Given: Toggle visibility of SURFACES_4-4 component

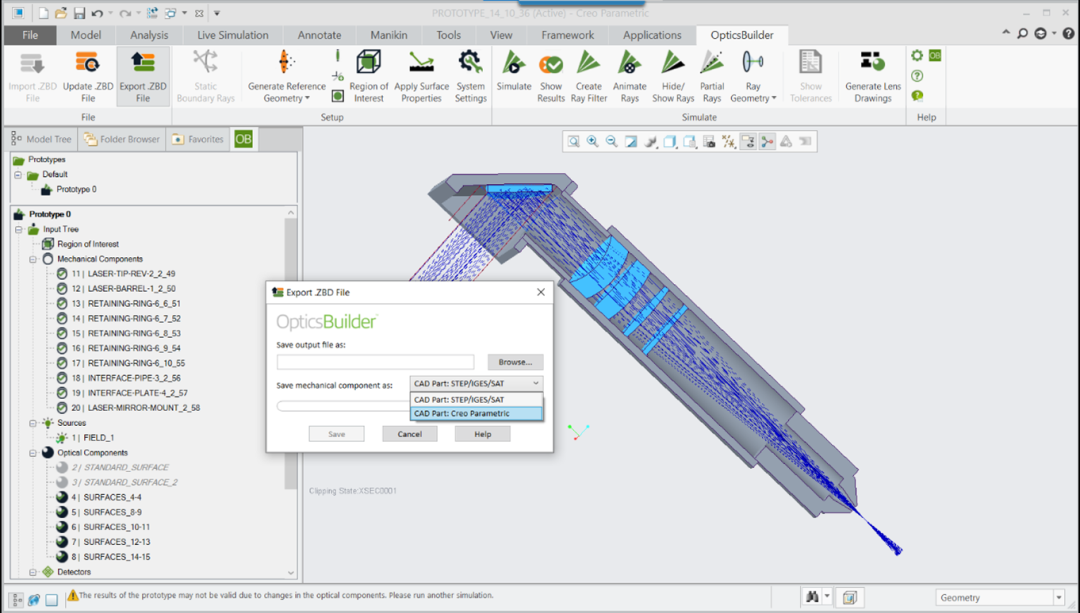Looking at the screenshot, I should (62, 497).
